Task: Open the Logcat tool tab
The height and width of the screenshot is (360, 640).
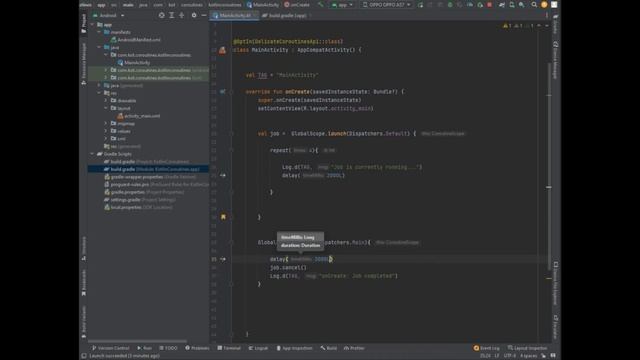Action: point(258,348)
